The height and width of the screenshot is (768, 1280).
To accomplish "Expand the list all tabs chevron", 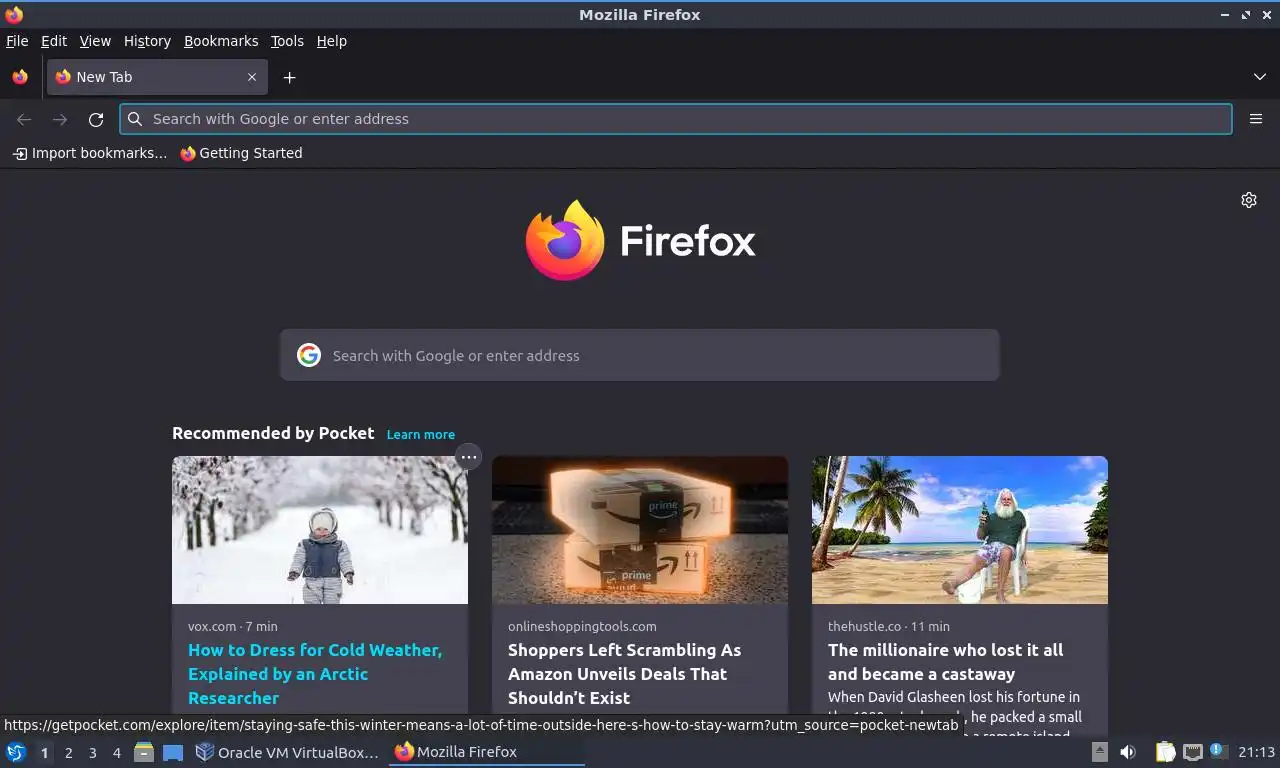I will [1260, 77].
